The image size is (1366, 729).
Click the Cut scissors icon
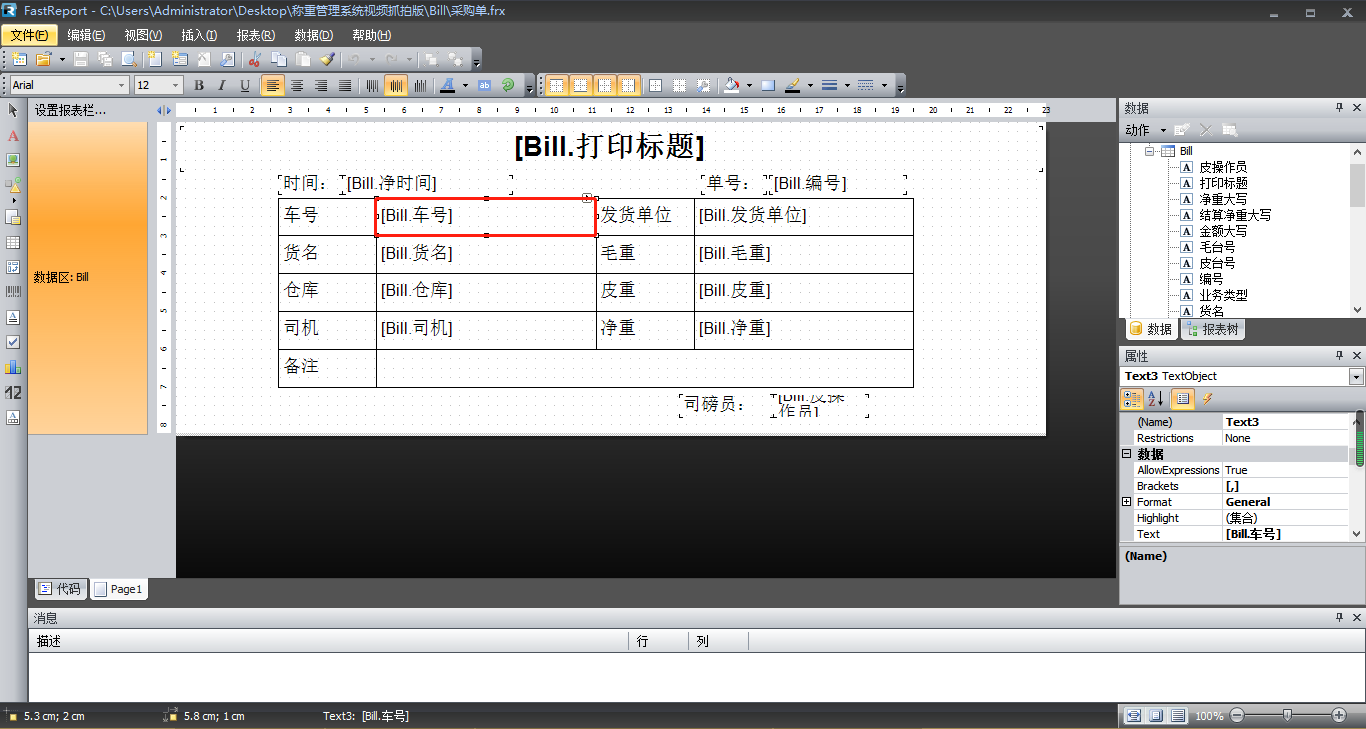point(254,60)
